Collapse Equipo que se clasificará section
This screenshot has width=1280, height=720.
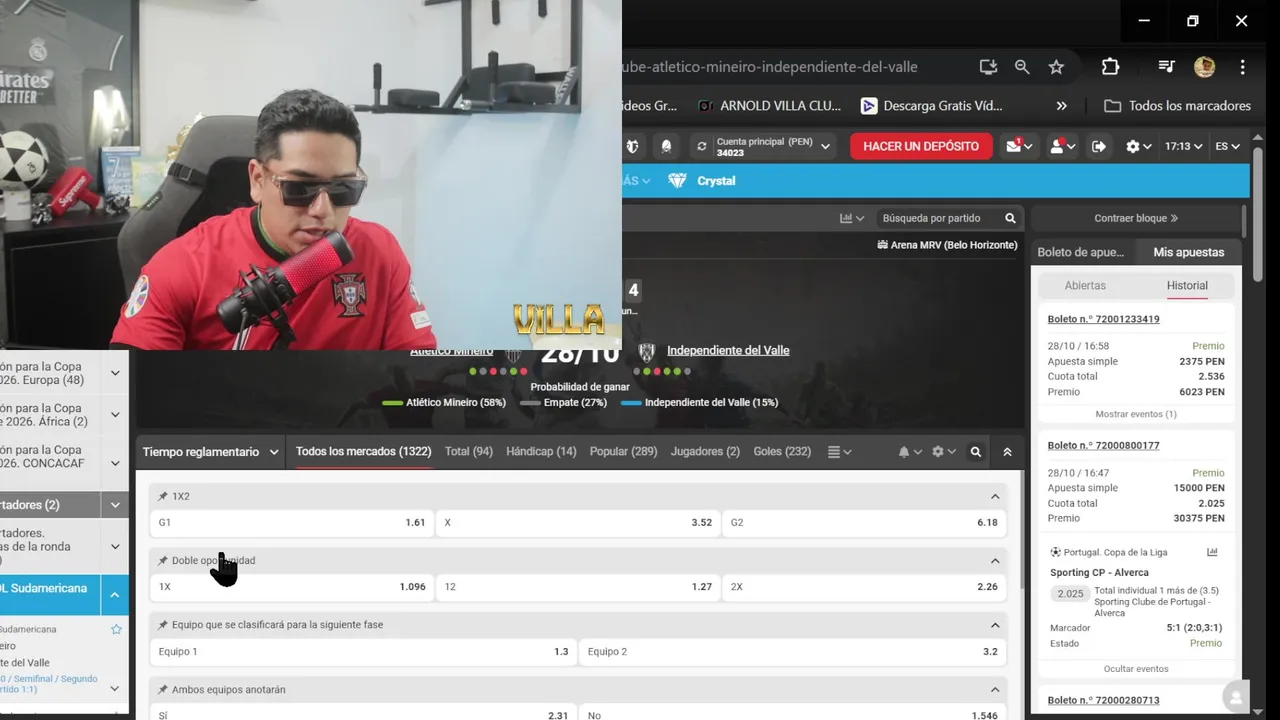pos(995,625)
